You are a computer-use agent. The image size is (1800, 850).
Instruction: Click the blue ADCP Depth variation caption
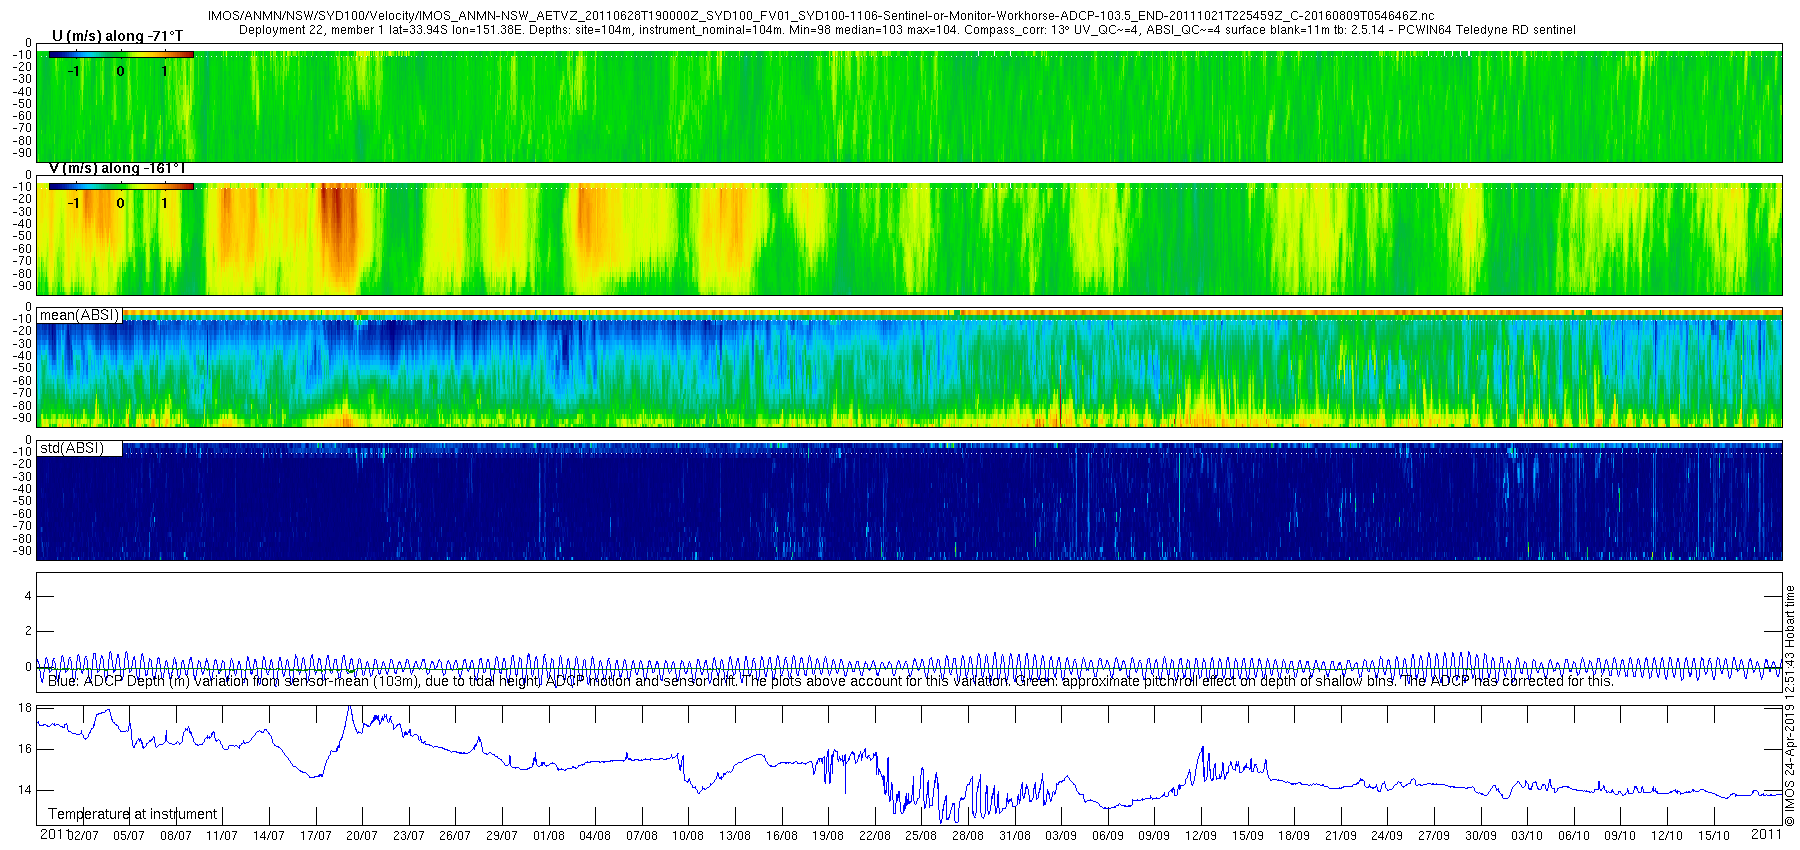pos(830,681)
